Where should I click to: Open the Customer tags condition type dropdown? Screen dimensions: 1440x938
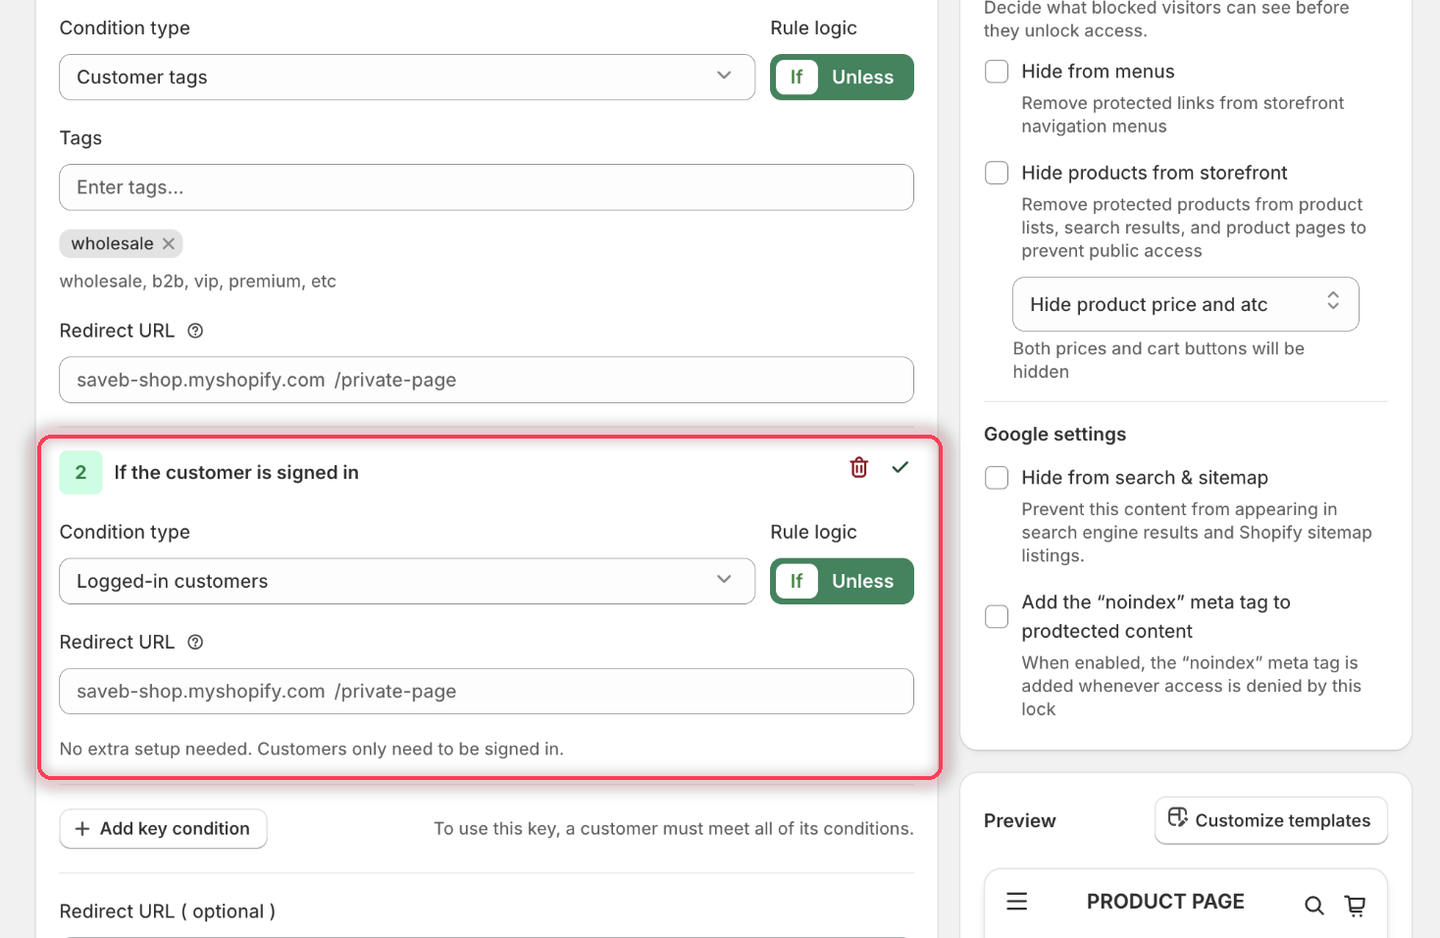pos(407,77)
